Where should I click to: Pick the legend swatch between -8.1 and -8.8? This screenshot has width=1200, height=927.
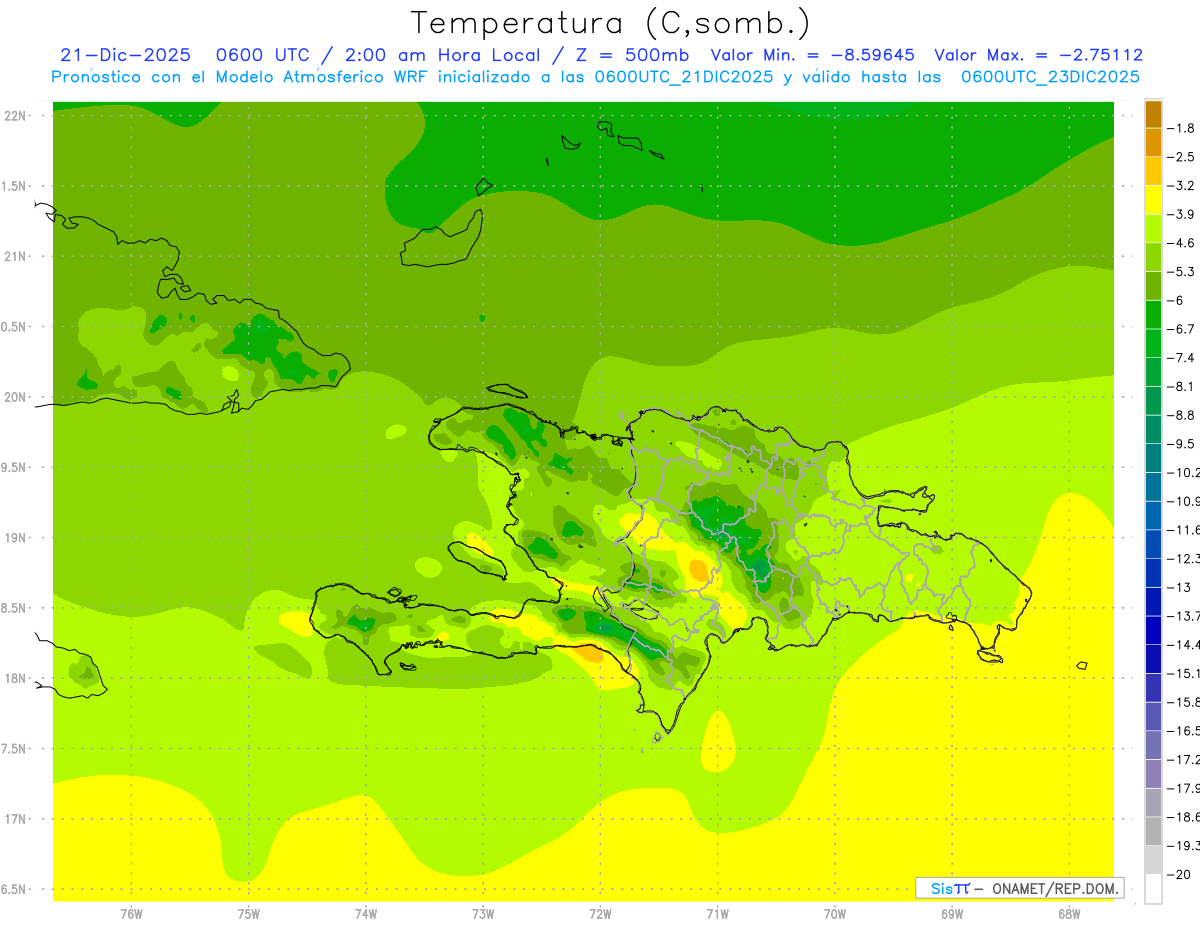(x=1153, y=401)
